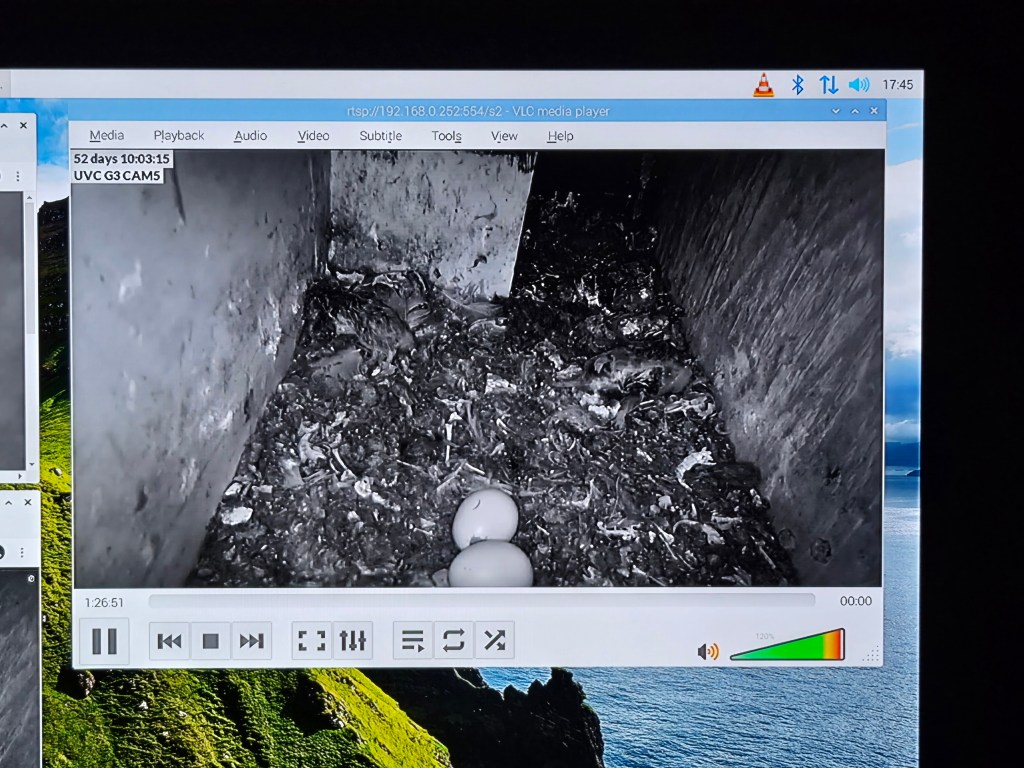Image resolution: width=1024 pixels, height=768 pixels.
Task: Expand the Audio menu
Action: tap(250, 136)
